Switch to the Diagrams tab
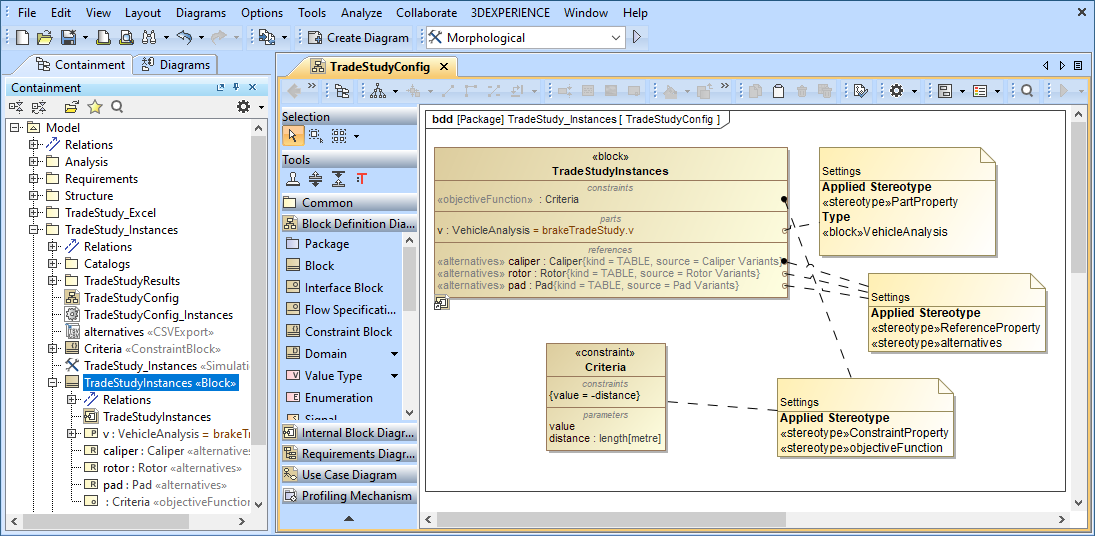The height and width of the screenshot is (536, 1095). [176, 65]
